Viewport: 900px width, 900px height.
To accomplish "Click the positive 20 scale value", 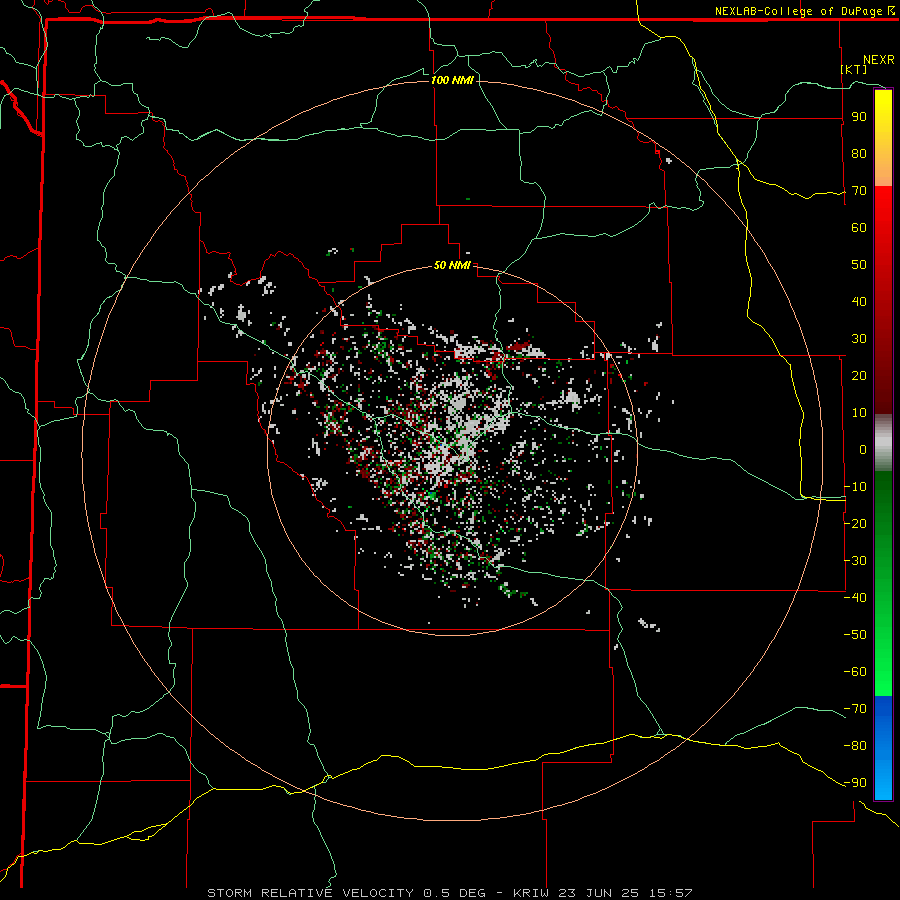I will pos(859,375).
